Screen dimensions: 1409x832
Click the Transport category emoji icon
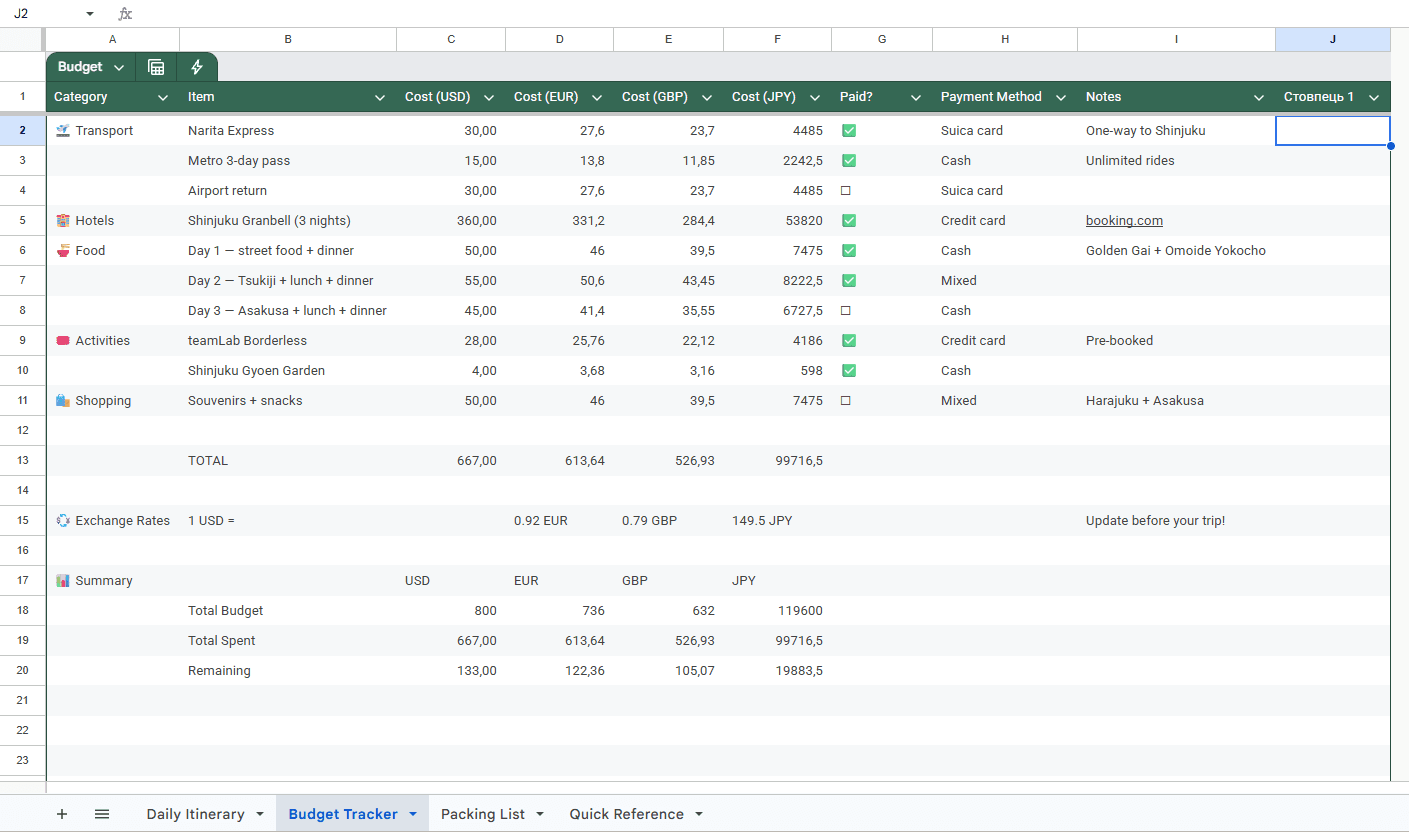click(x=63, y=131)
